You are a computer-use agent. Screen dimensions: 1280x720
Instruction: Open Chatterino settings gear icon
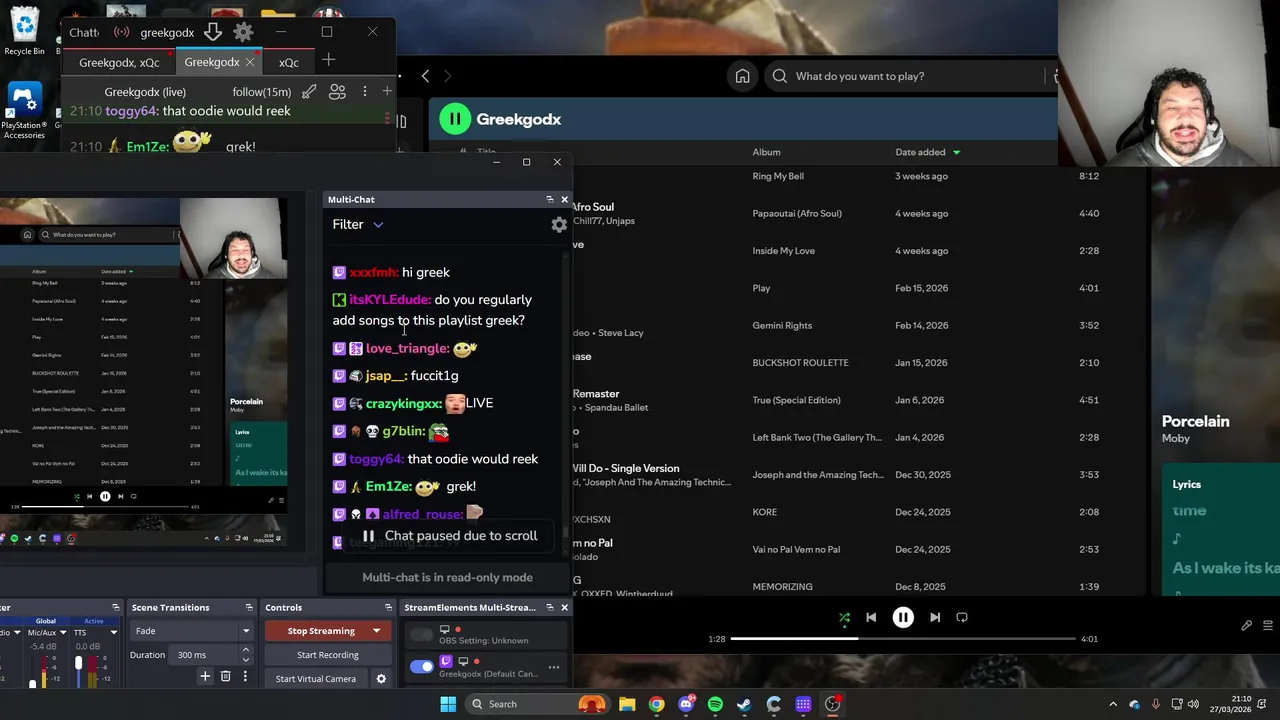coord(243,32)
